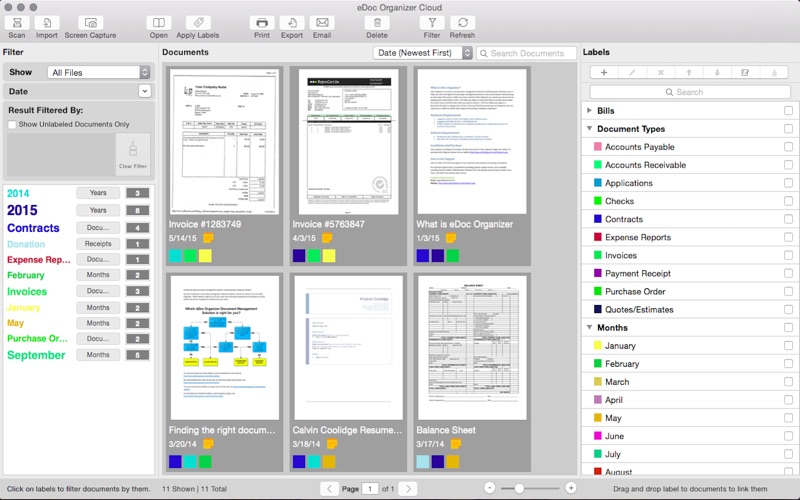Viewport: 800px width, 500px height.
Task: Expand the Bills label group
Action: (x=589, y=111)
